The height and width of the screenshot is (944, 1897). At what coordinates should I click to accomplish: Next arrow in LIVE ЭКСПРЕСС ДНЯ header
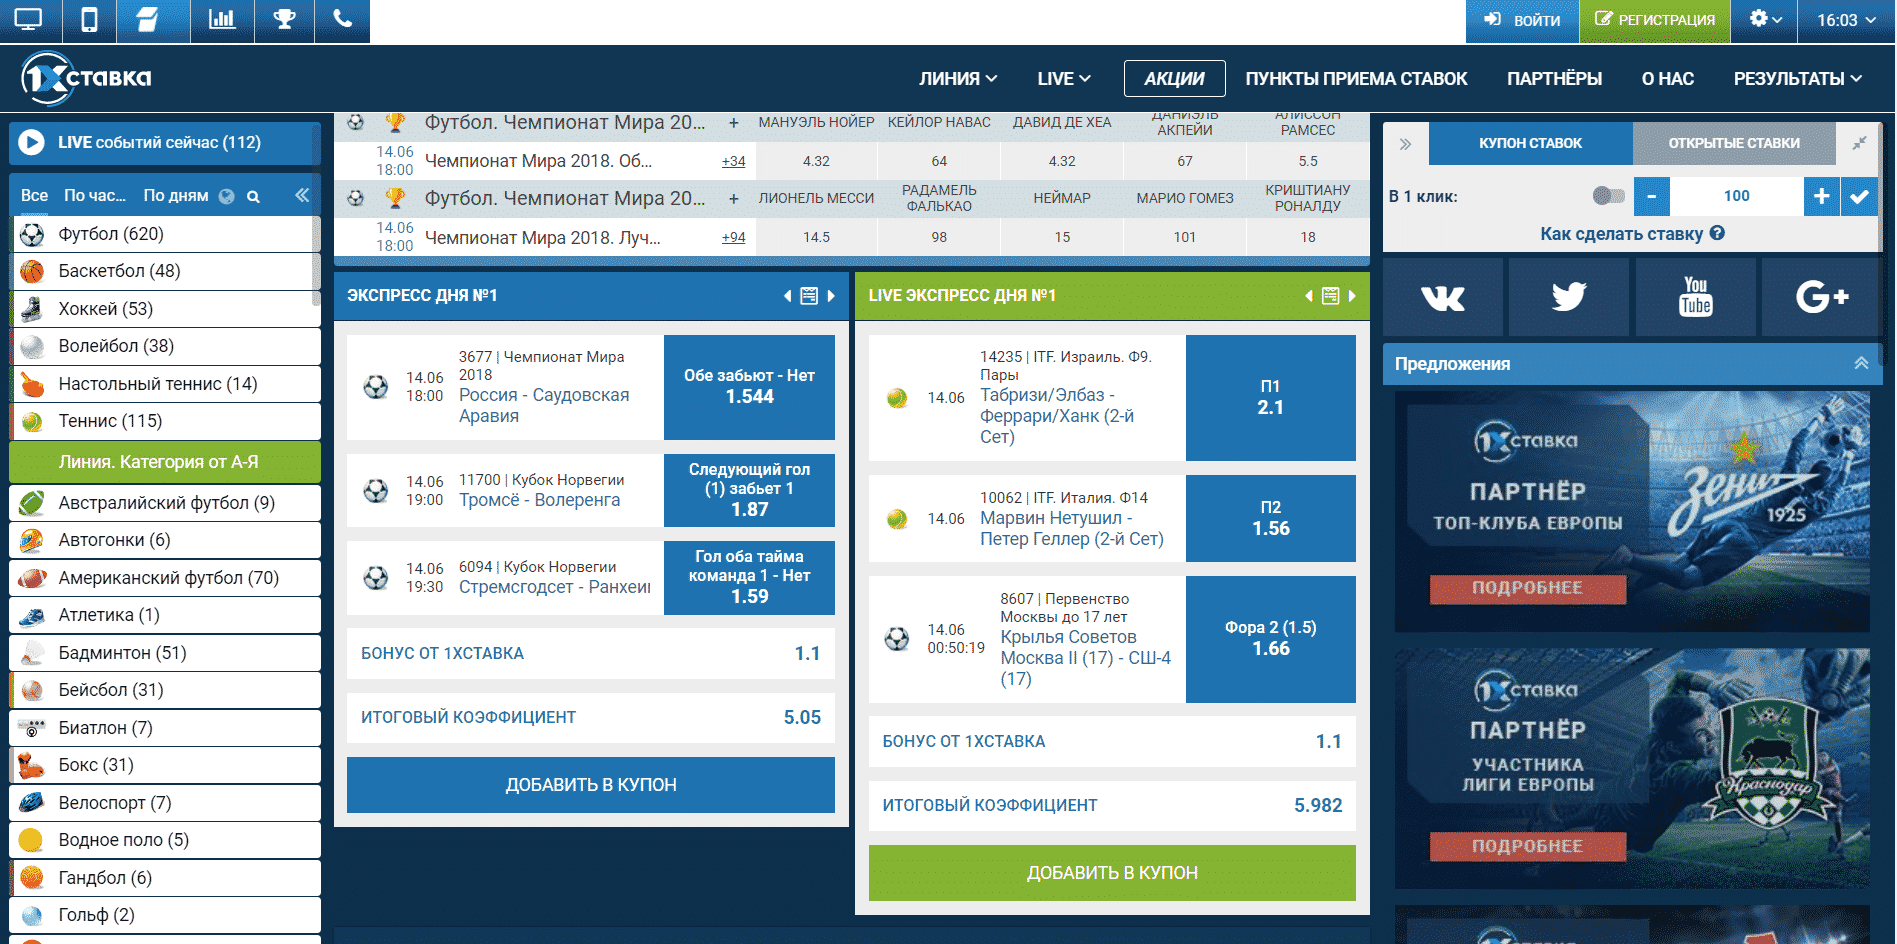[x=1352, y=296]
